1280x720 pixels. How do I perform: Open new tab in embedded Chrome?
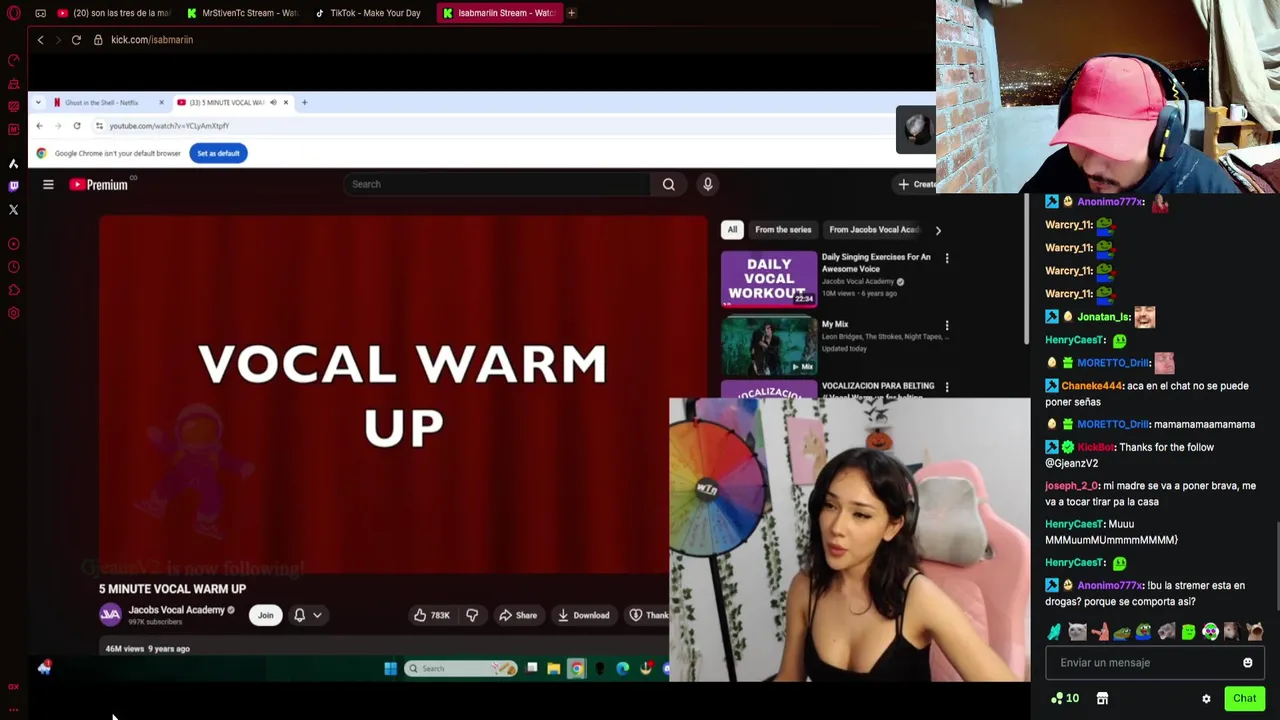coord(304,102)
